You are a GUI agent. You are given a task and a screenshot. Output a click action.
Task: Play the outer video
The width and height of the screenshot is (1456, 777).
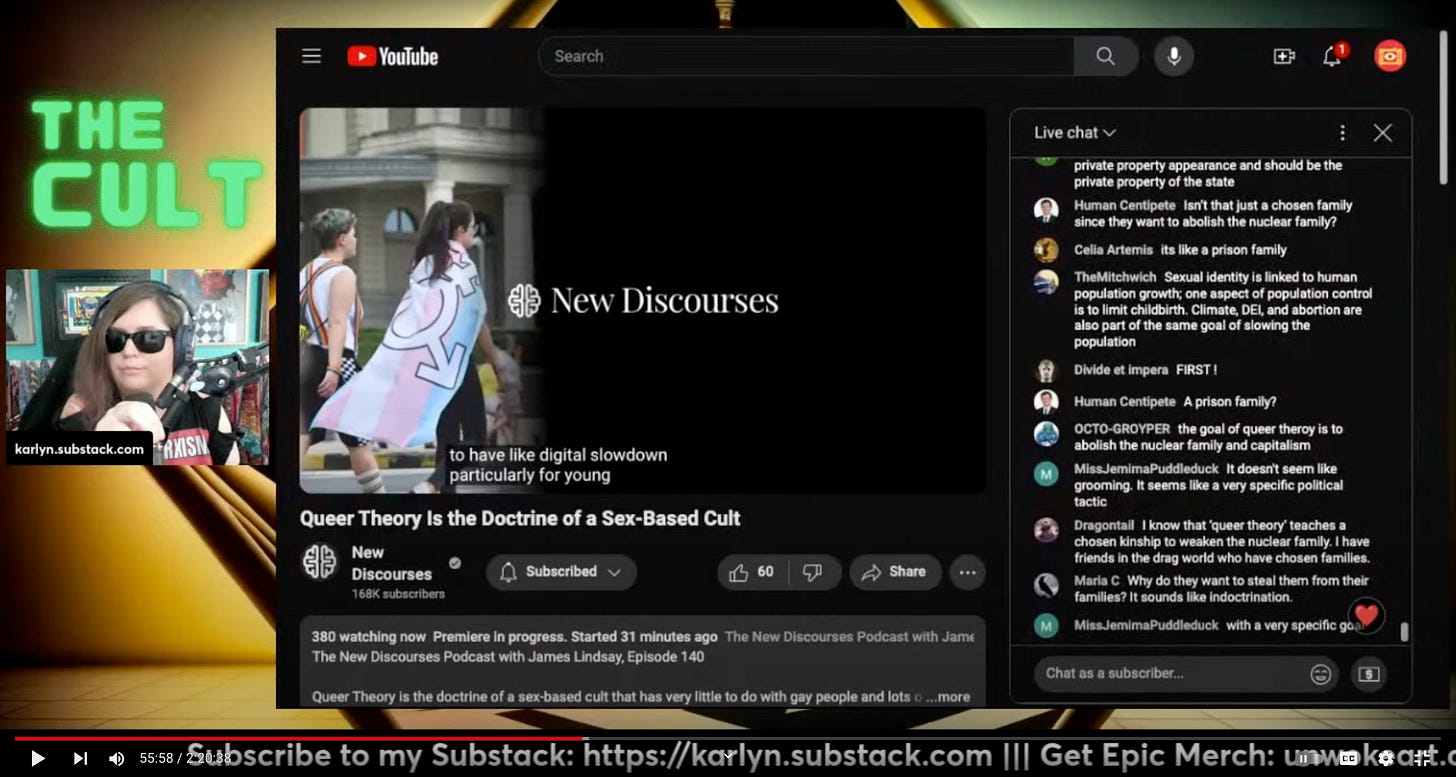click(37, 759)
